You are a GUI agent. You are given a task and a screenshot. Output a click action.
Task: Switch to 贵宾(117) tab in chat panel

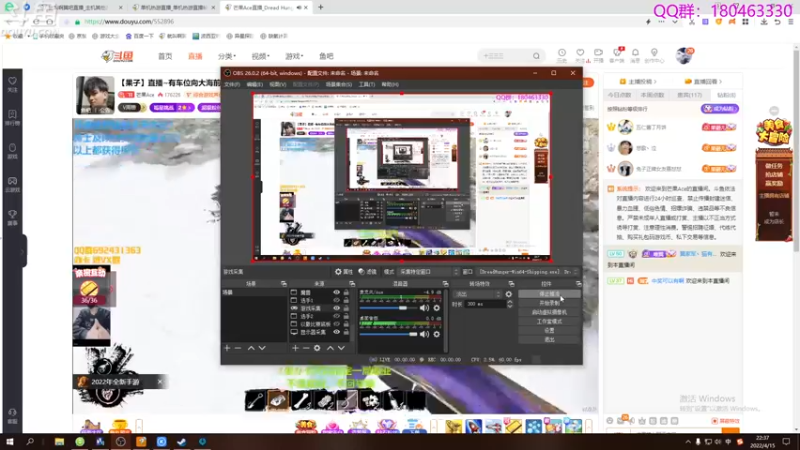point(689,95)
